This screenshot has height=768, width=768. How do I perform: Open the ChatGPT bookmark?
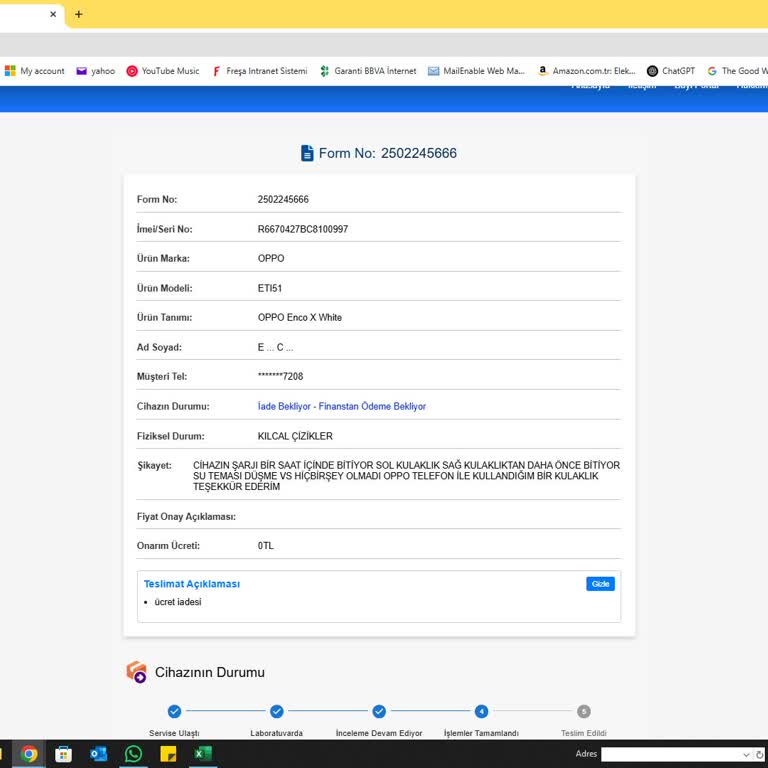670,71
